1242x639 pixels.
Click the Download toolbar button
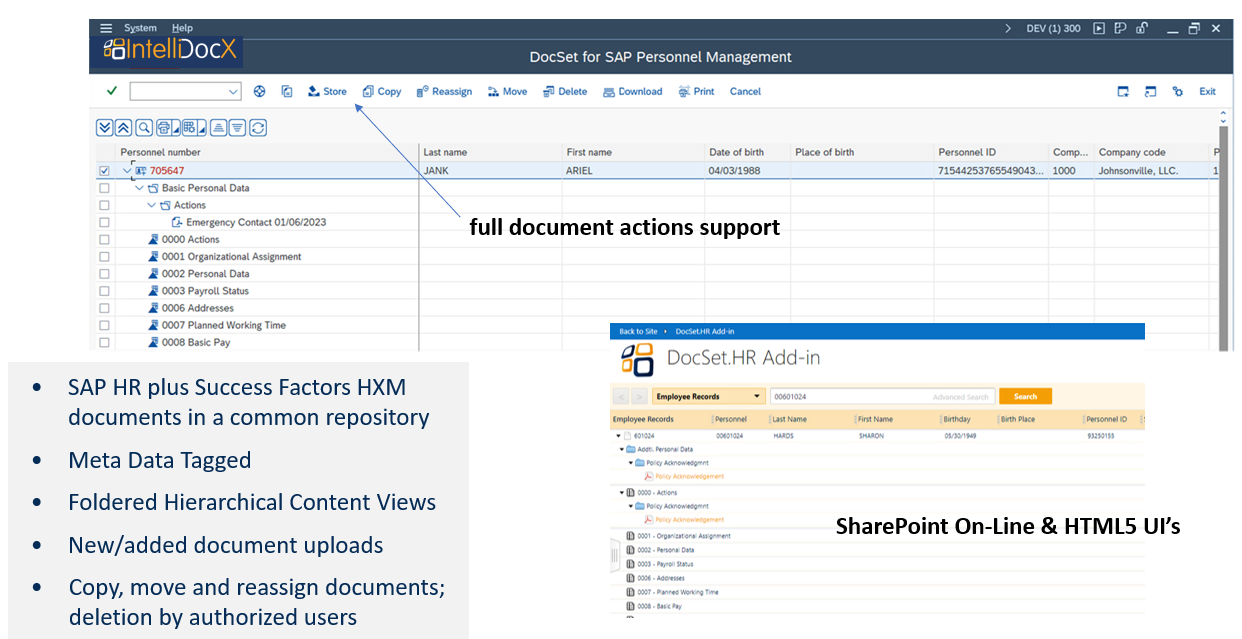coord(633,91)
